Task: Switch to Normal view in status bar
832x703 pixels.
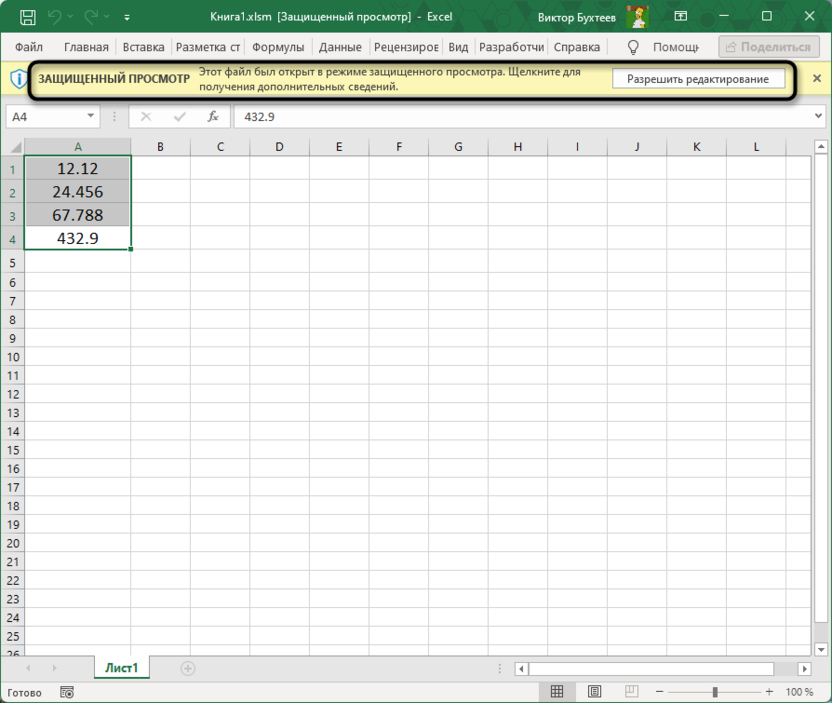Action: coord(557,692)
